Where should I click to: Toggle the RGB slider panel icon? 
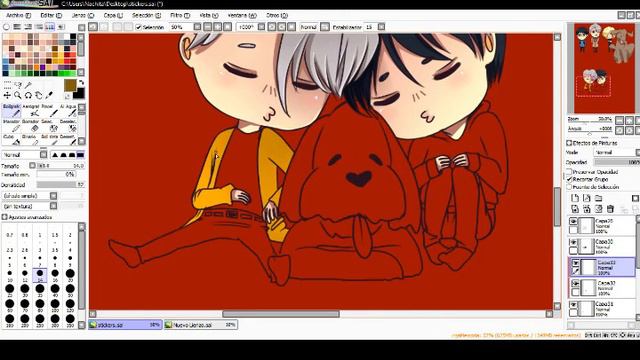[17, 27]
